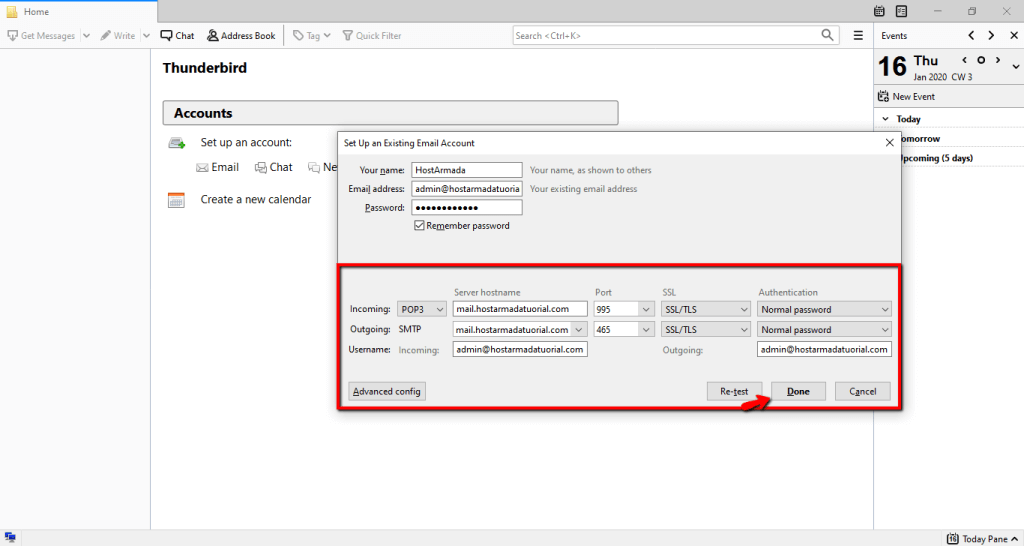
Task: Click the Chat bubbles icon under accounts
Action: (261, 168)
